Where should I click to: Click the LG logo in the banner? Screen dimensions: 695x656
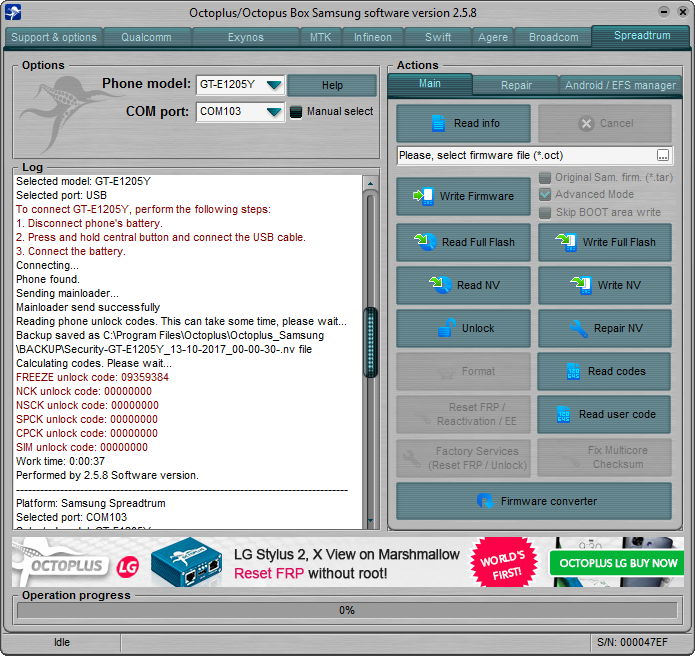(x=128, y=566)
